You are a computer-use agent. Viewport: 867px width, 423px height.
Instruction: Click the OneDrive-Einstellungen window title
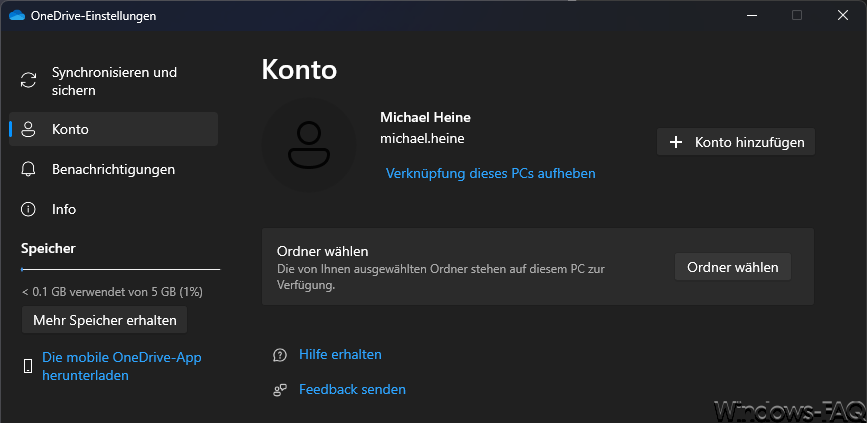tap(93, 16)
